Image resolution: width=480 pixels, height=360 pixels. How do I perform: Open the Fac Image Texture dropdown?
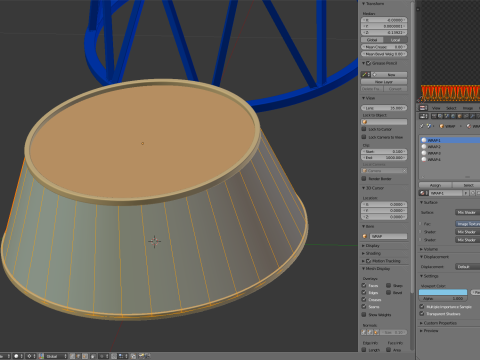[x=468, y=224]
